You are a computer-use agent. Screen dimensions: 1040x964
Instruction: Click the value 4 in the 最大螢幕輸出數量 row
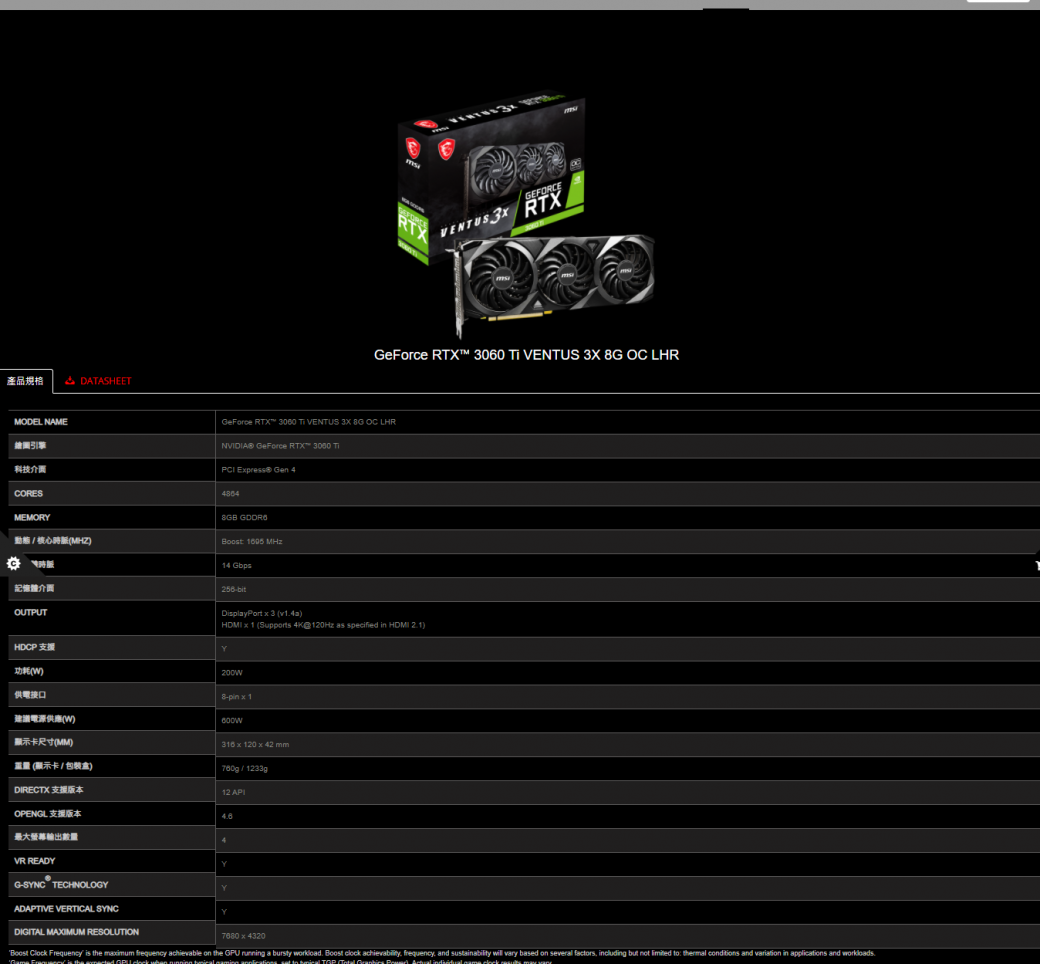click(224, 840)
